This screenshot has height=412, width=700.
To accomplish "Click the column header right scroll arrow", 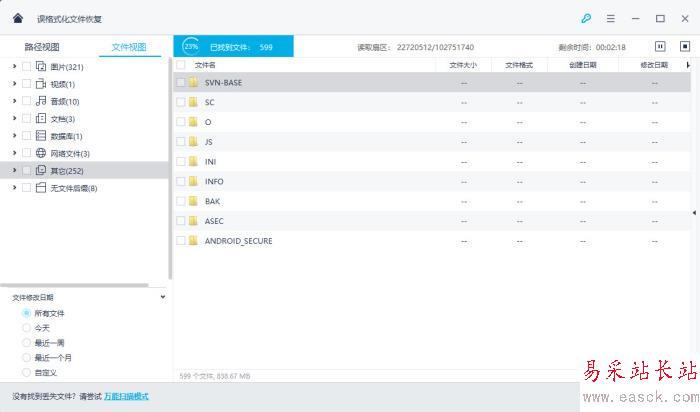I will coord(688,65).
